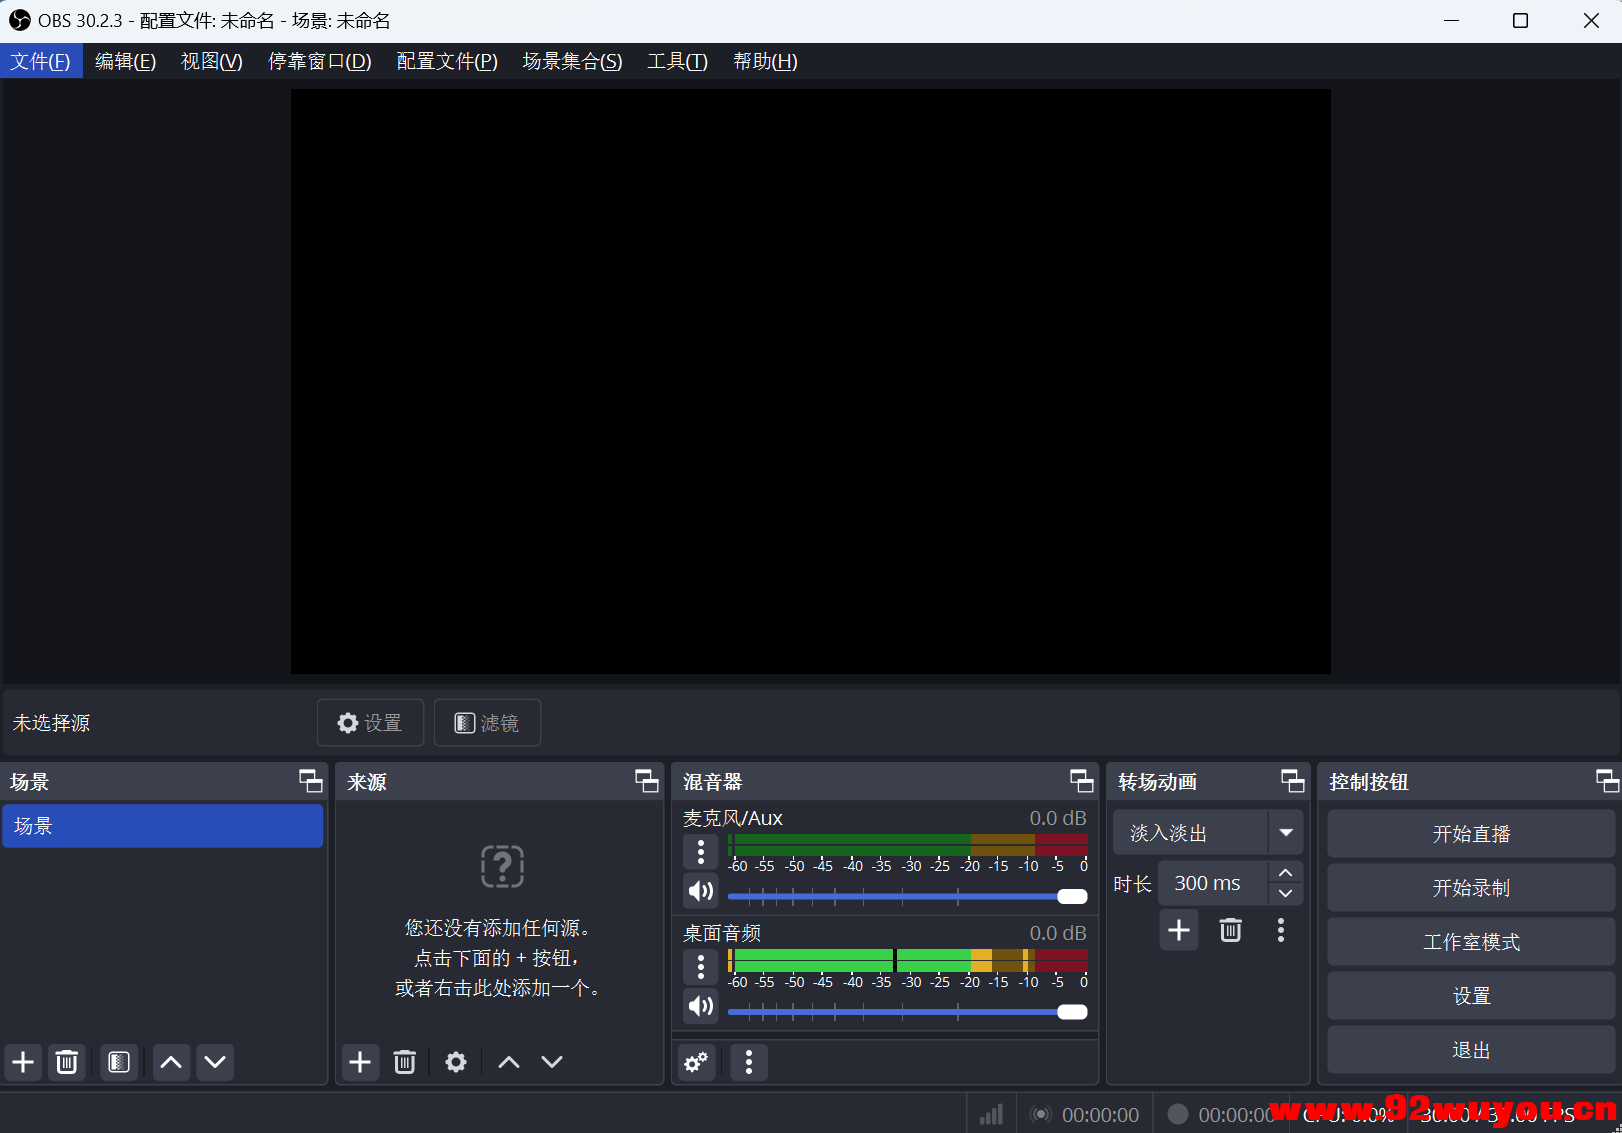
Task: Pop out the 混音器 panel
Action: pyautogui.click(x=1080, y=781)
